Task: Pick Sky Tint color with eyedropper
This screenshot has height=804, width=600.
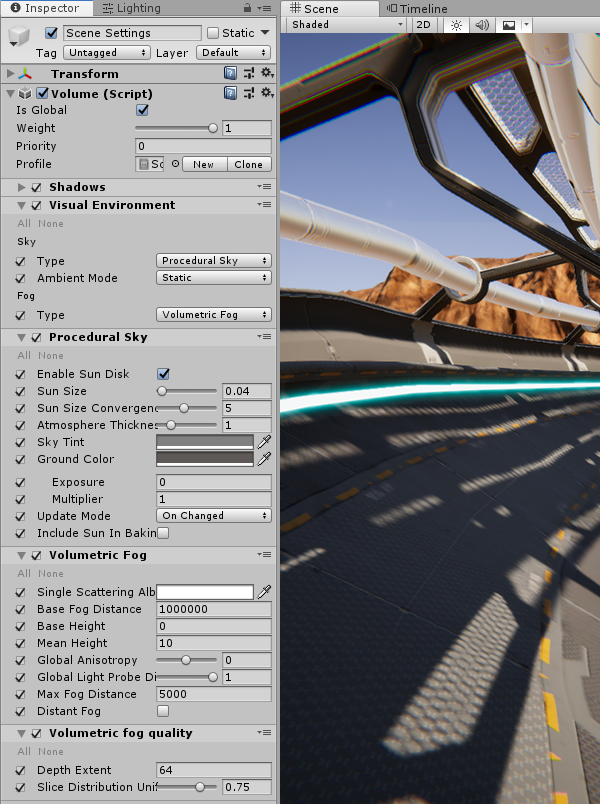Action: [264, 442]
